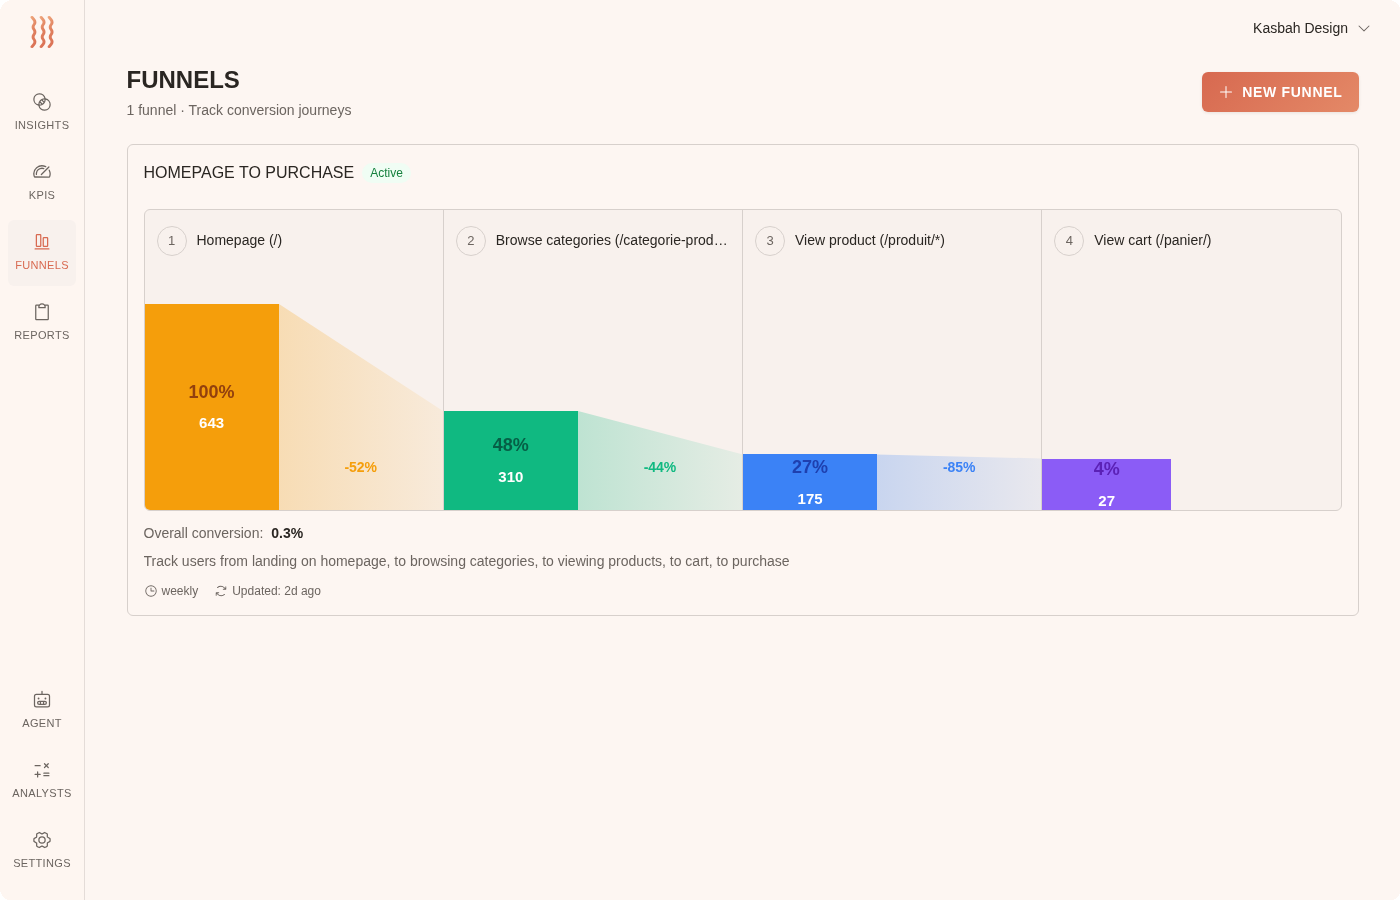Click the 643 visitor count
The image size is (1400, 900).
211,423
